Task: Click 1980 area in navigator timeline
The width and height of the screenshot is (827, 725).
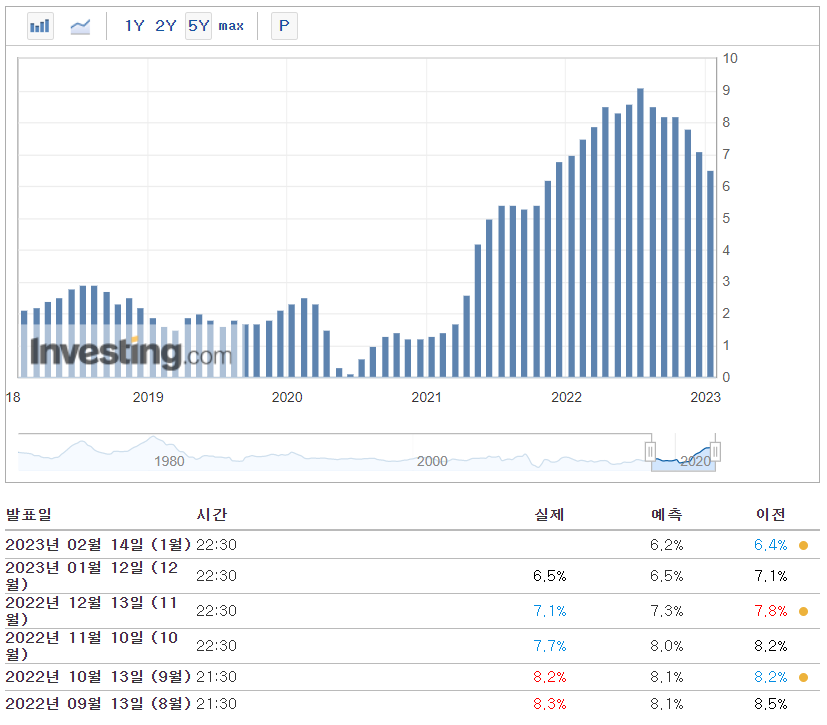Action: 169,461
